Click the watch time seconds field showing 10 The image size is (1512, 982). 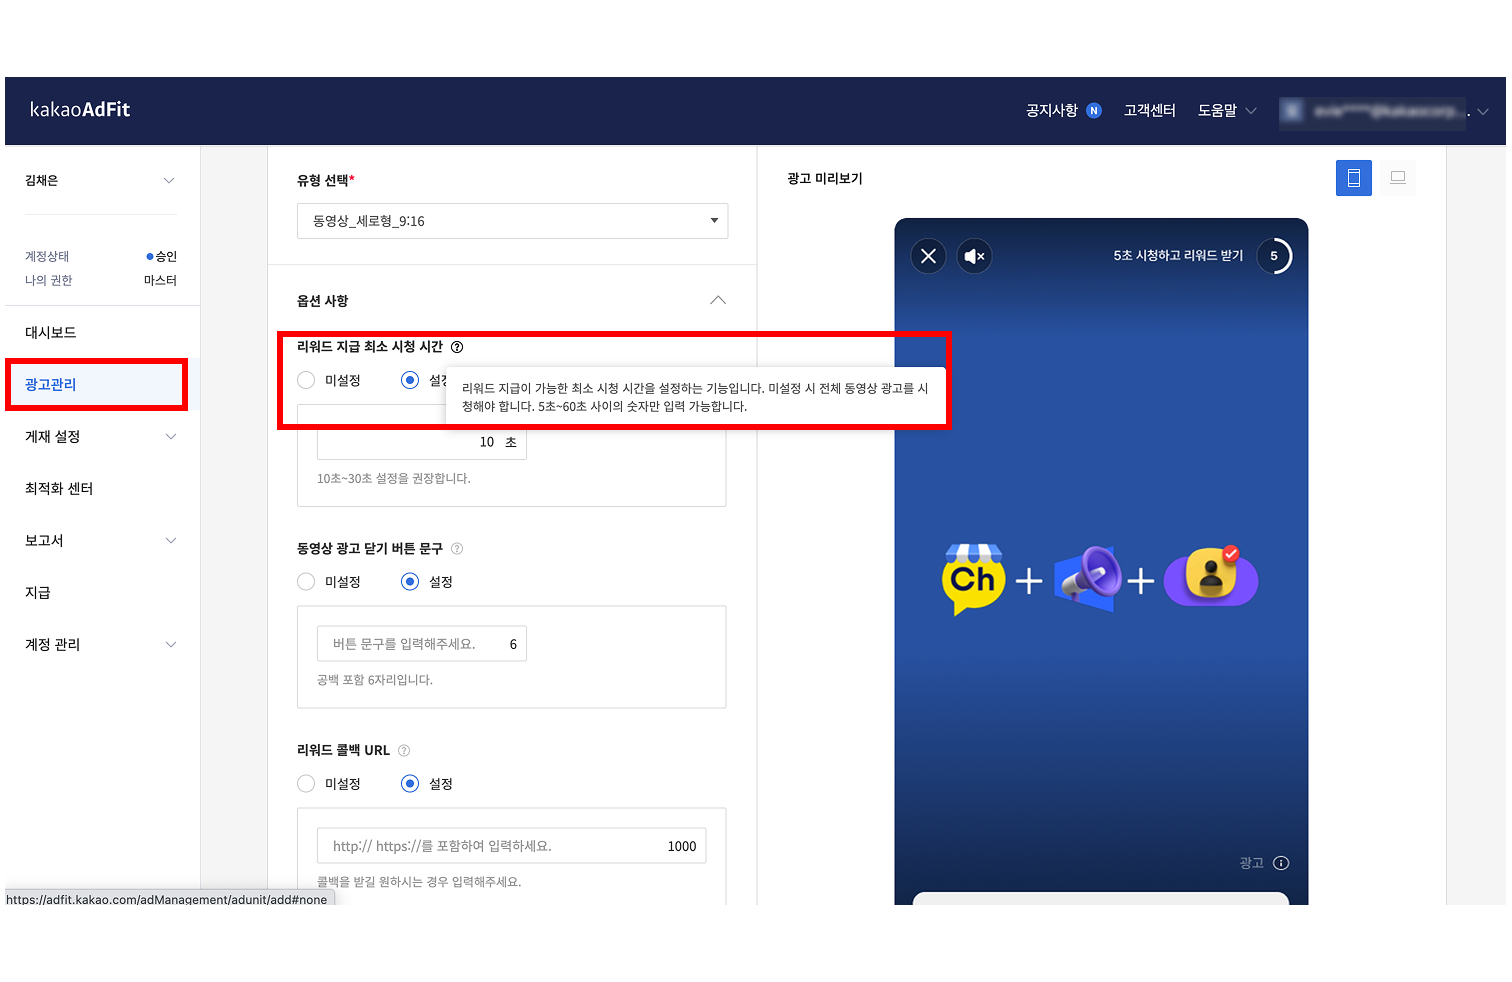tap(421, 442)
